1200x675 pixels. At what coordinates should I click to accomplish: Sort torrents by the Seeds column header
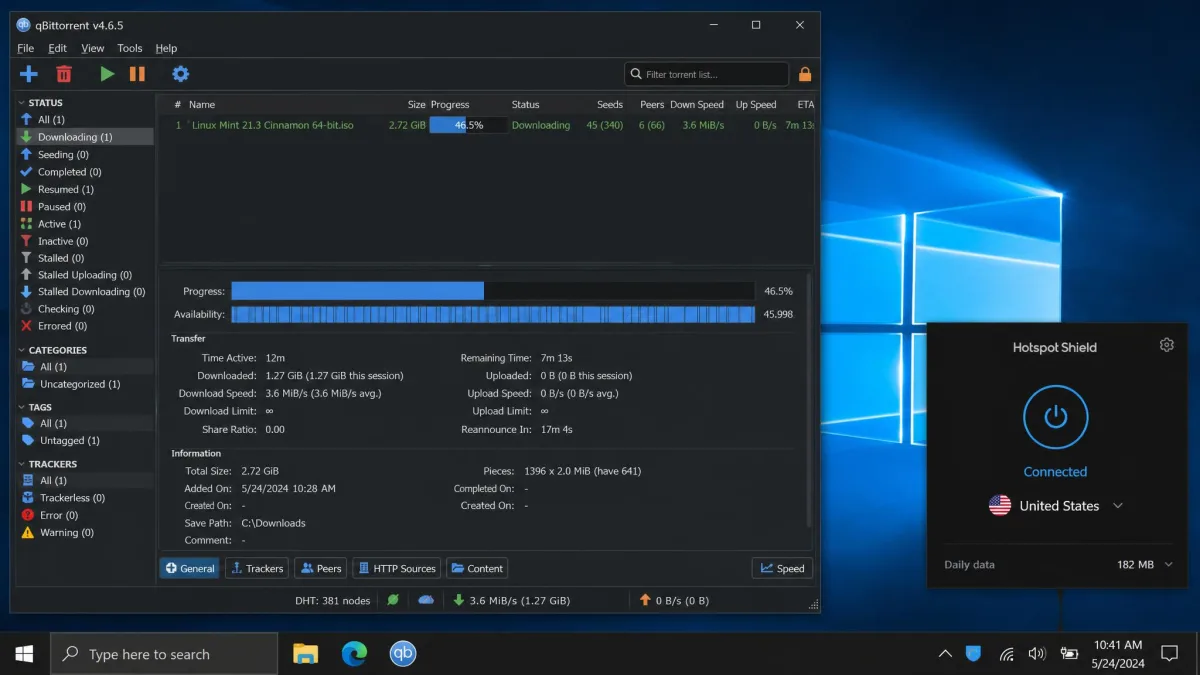click(x=610, y=104)
